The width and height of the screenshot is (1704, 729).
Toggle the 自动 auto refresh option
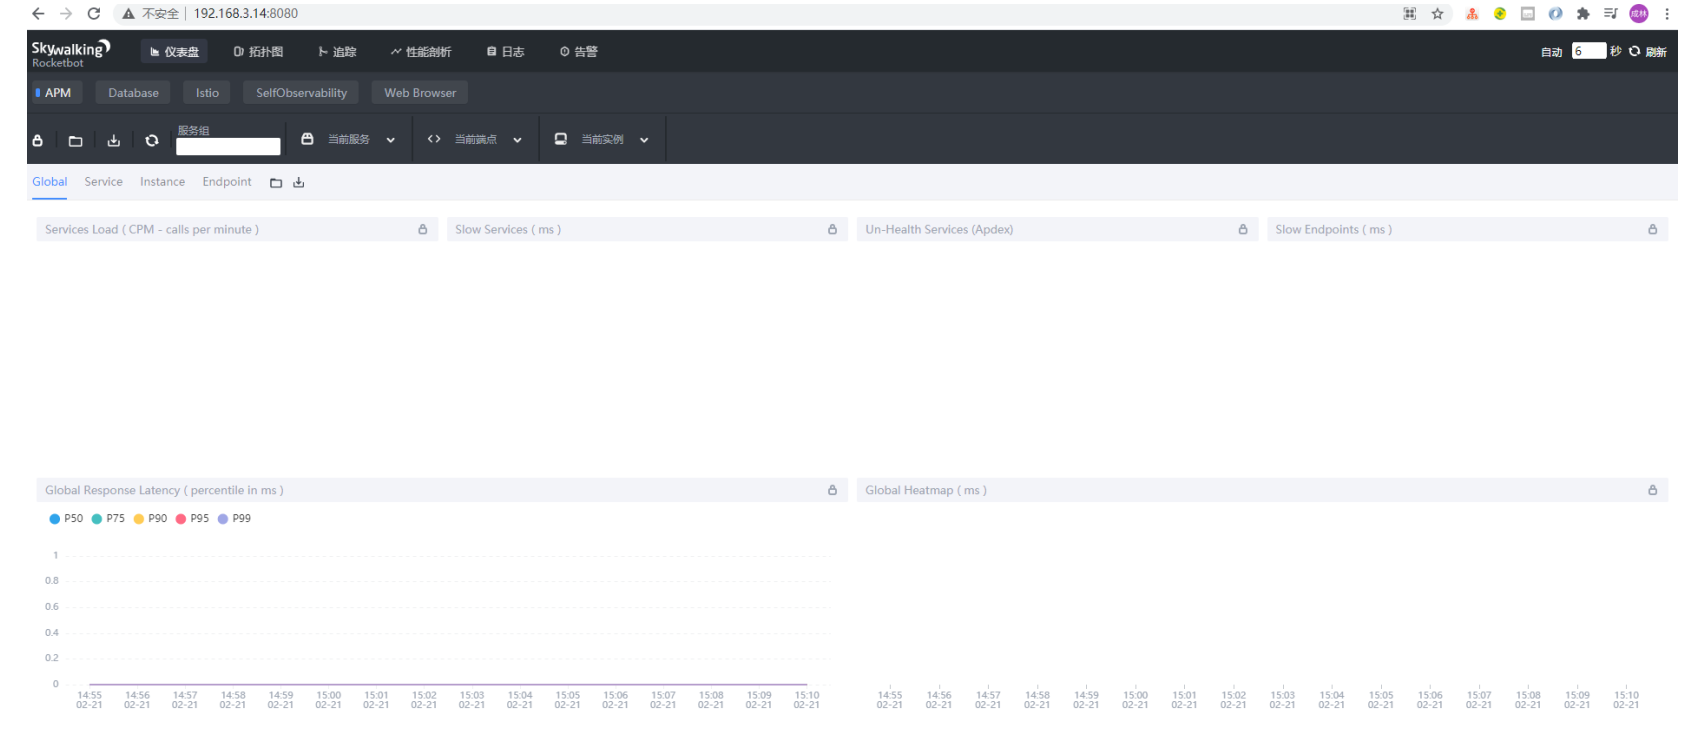(1551, 52)
